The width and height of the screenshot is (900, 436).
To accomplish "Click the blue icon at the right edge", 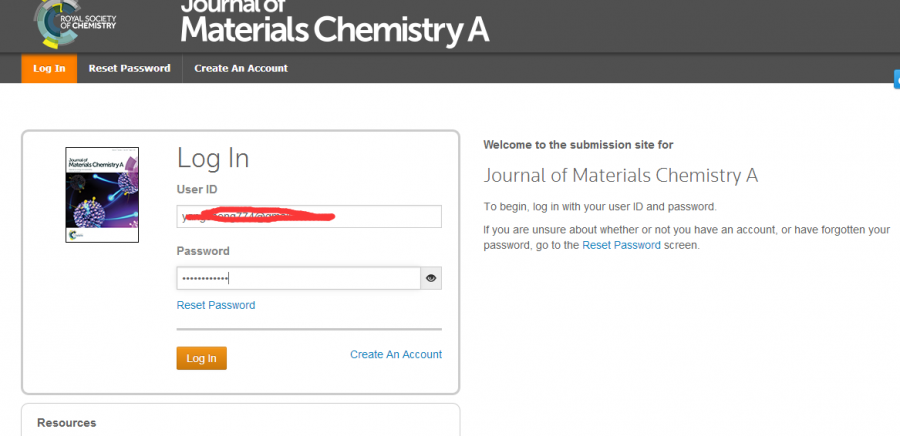I will tap(896, 79).
